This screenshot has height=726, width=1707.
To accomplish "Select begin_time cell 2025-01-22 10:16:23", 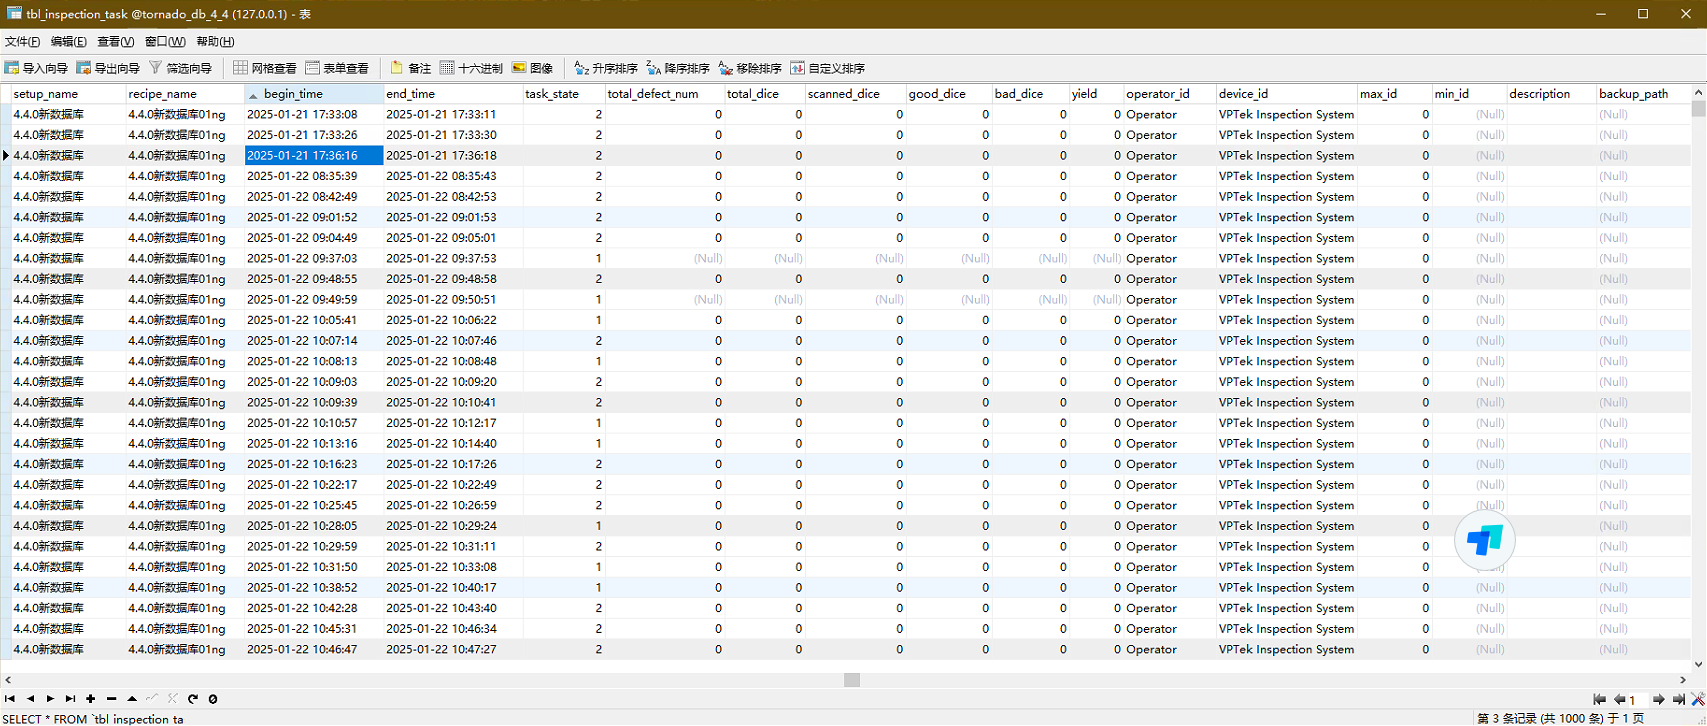I will tap(314, 464).
